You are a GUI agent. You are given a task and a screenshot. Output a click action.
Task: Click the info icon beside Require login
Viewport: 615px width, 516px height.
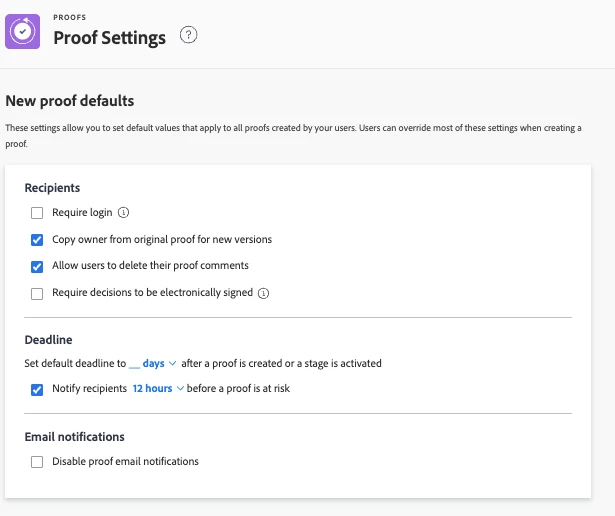pyautogui.click(x=124, y=212)
